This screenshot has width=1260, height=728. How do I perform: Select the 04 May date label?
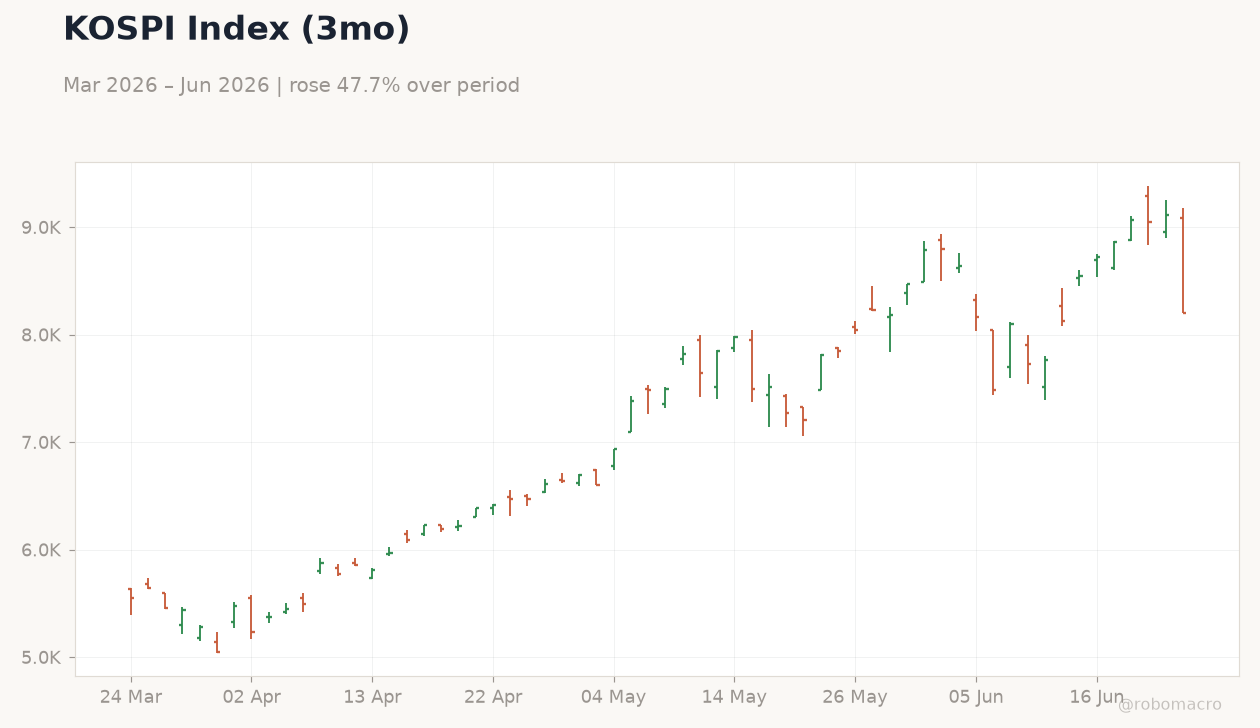(x=613, y=697)
